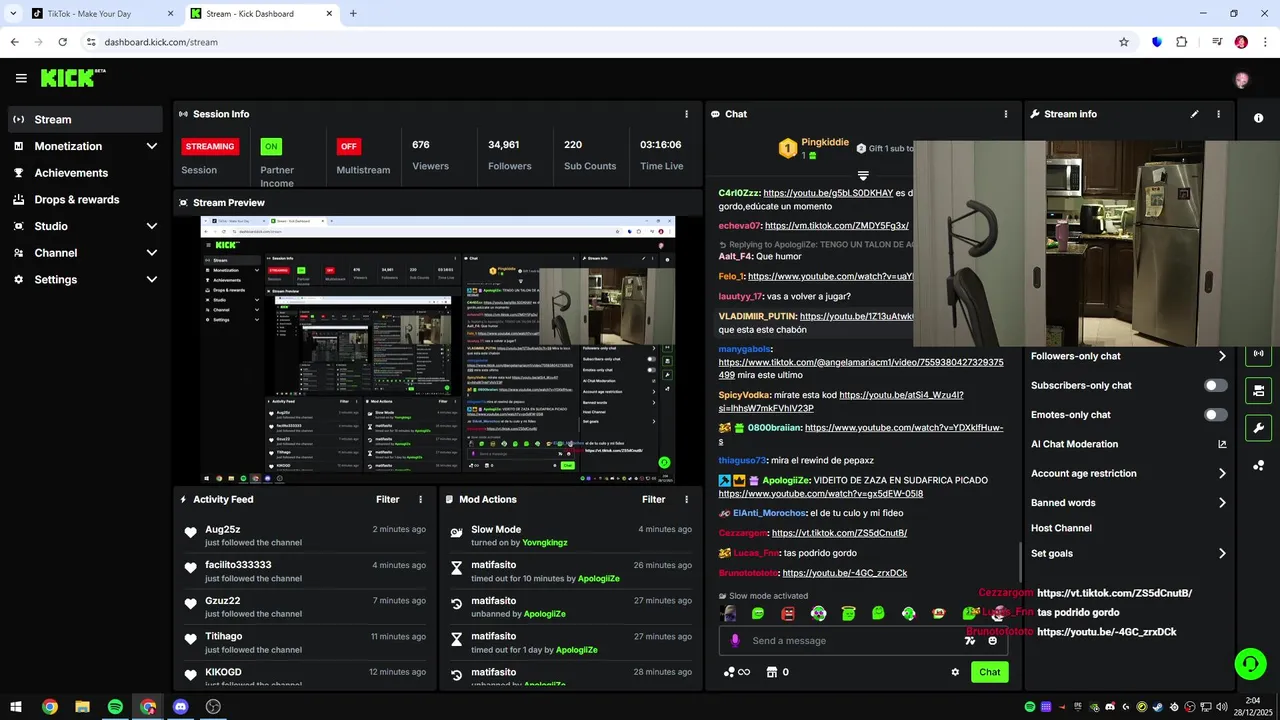Expand the Monetization sidebar menu

[85, 146]
